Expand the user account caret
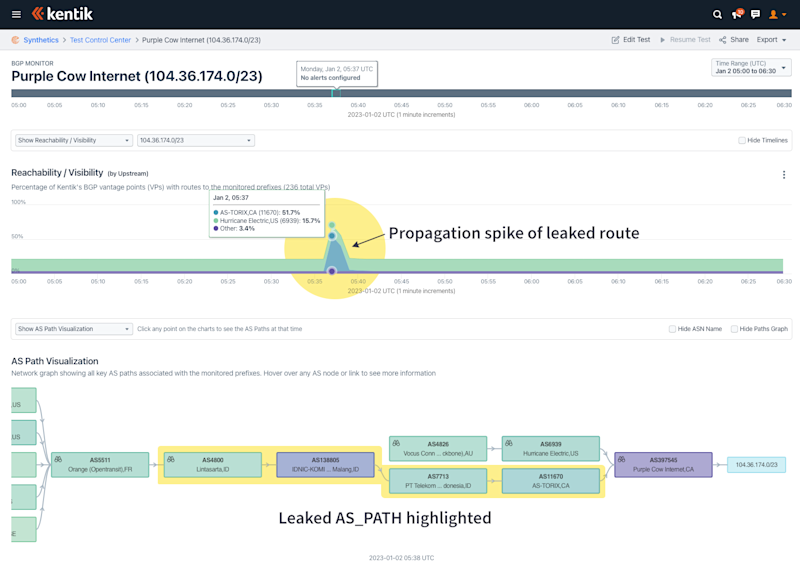The image size is (800, 574). 784,15
